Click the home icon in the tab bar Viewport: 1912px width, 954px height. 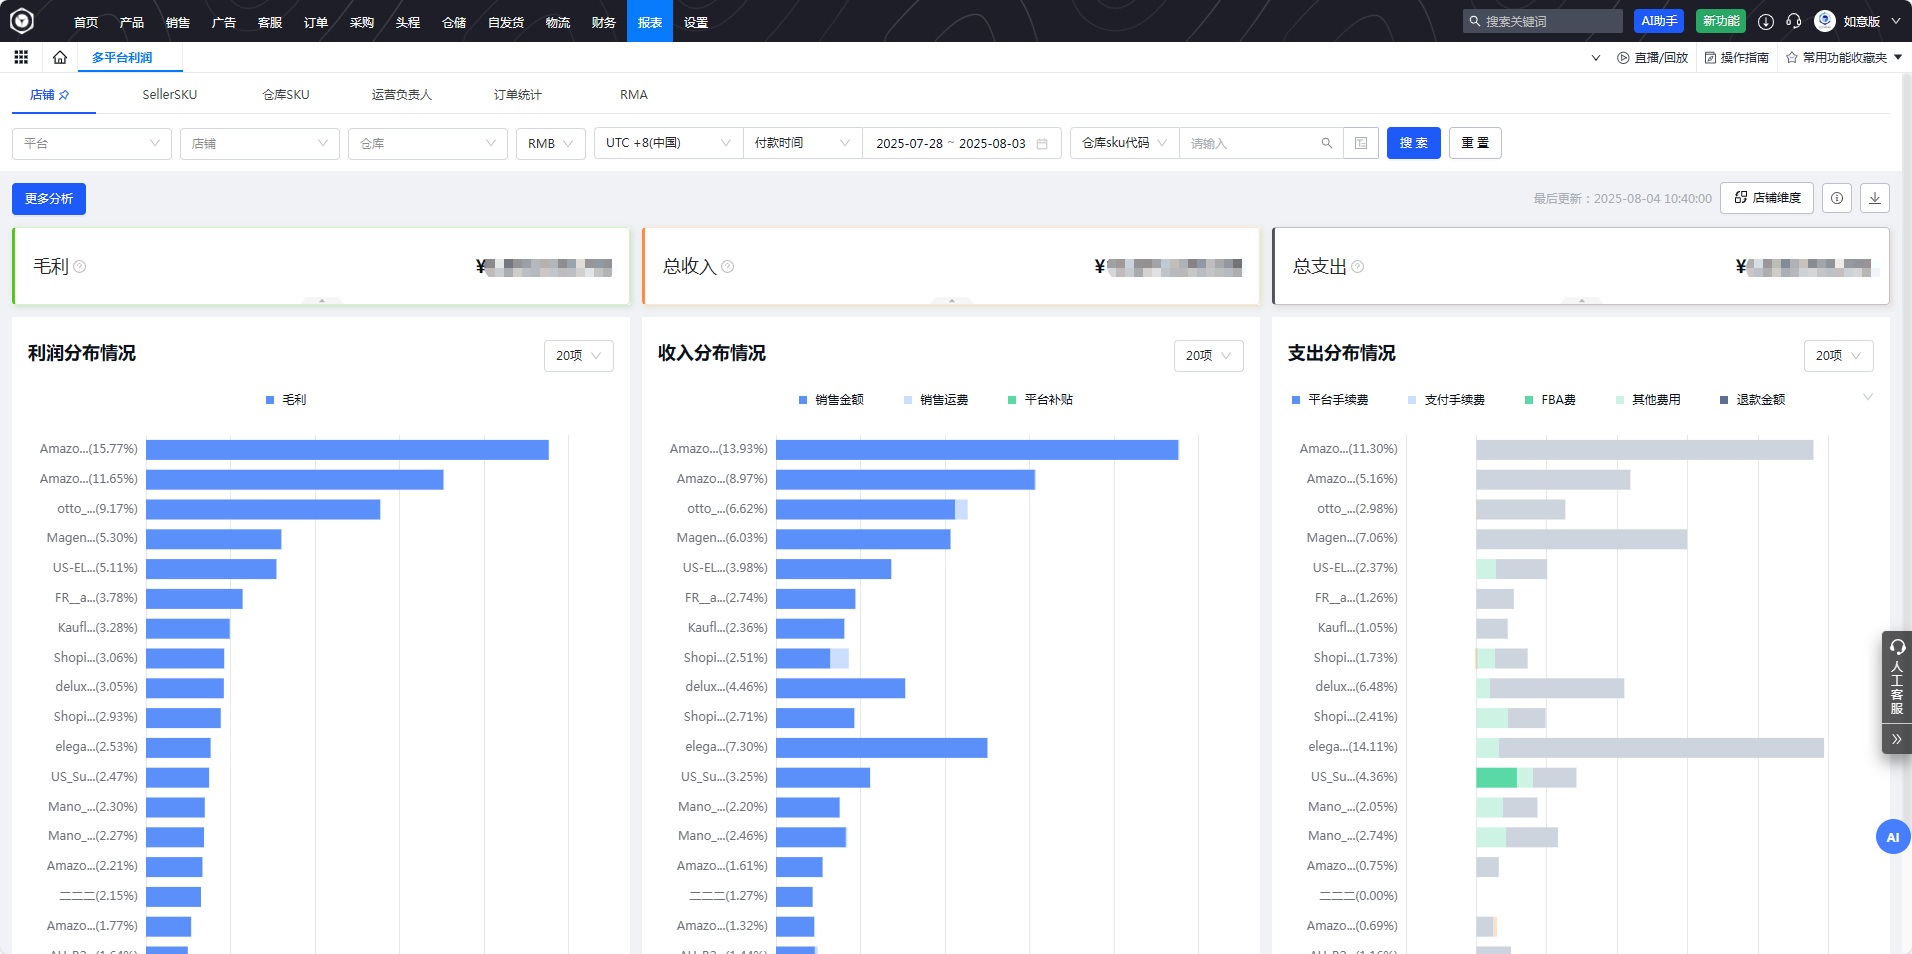[59, 57]
